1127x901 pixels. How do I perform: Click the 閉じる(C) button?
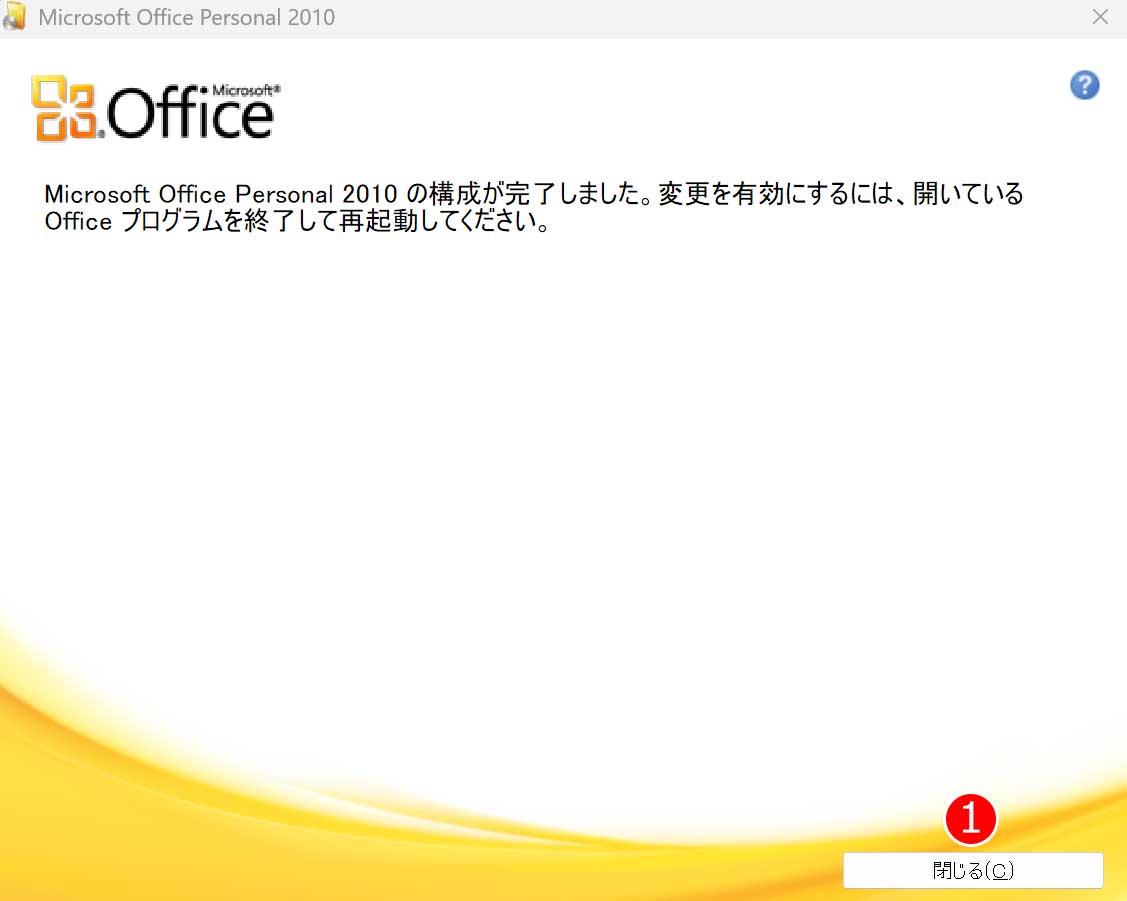(x=973, y=871)
